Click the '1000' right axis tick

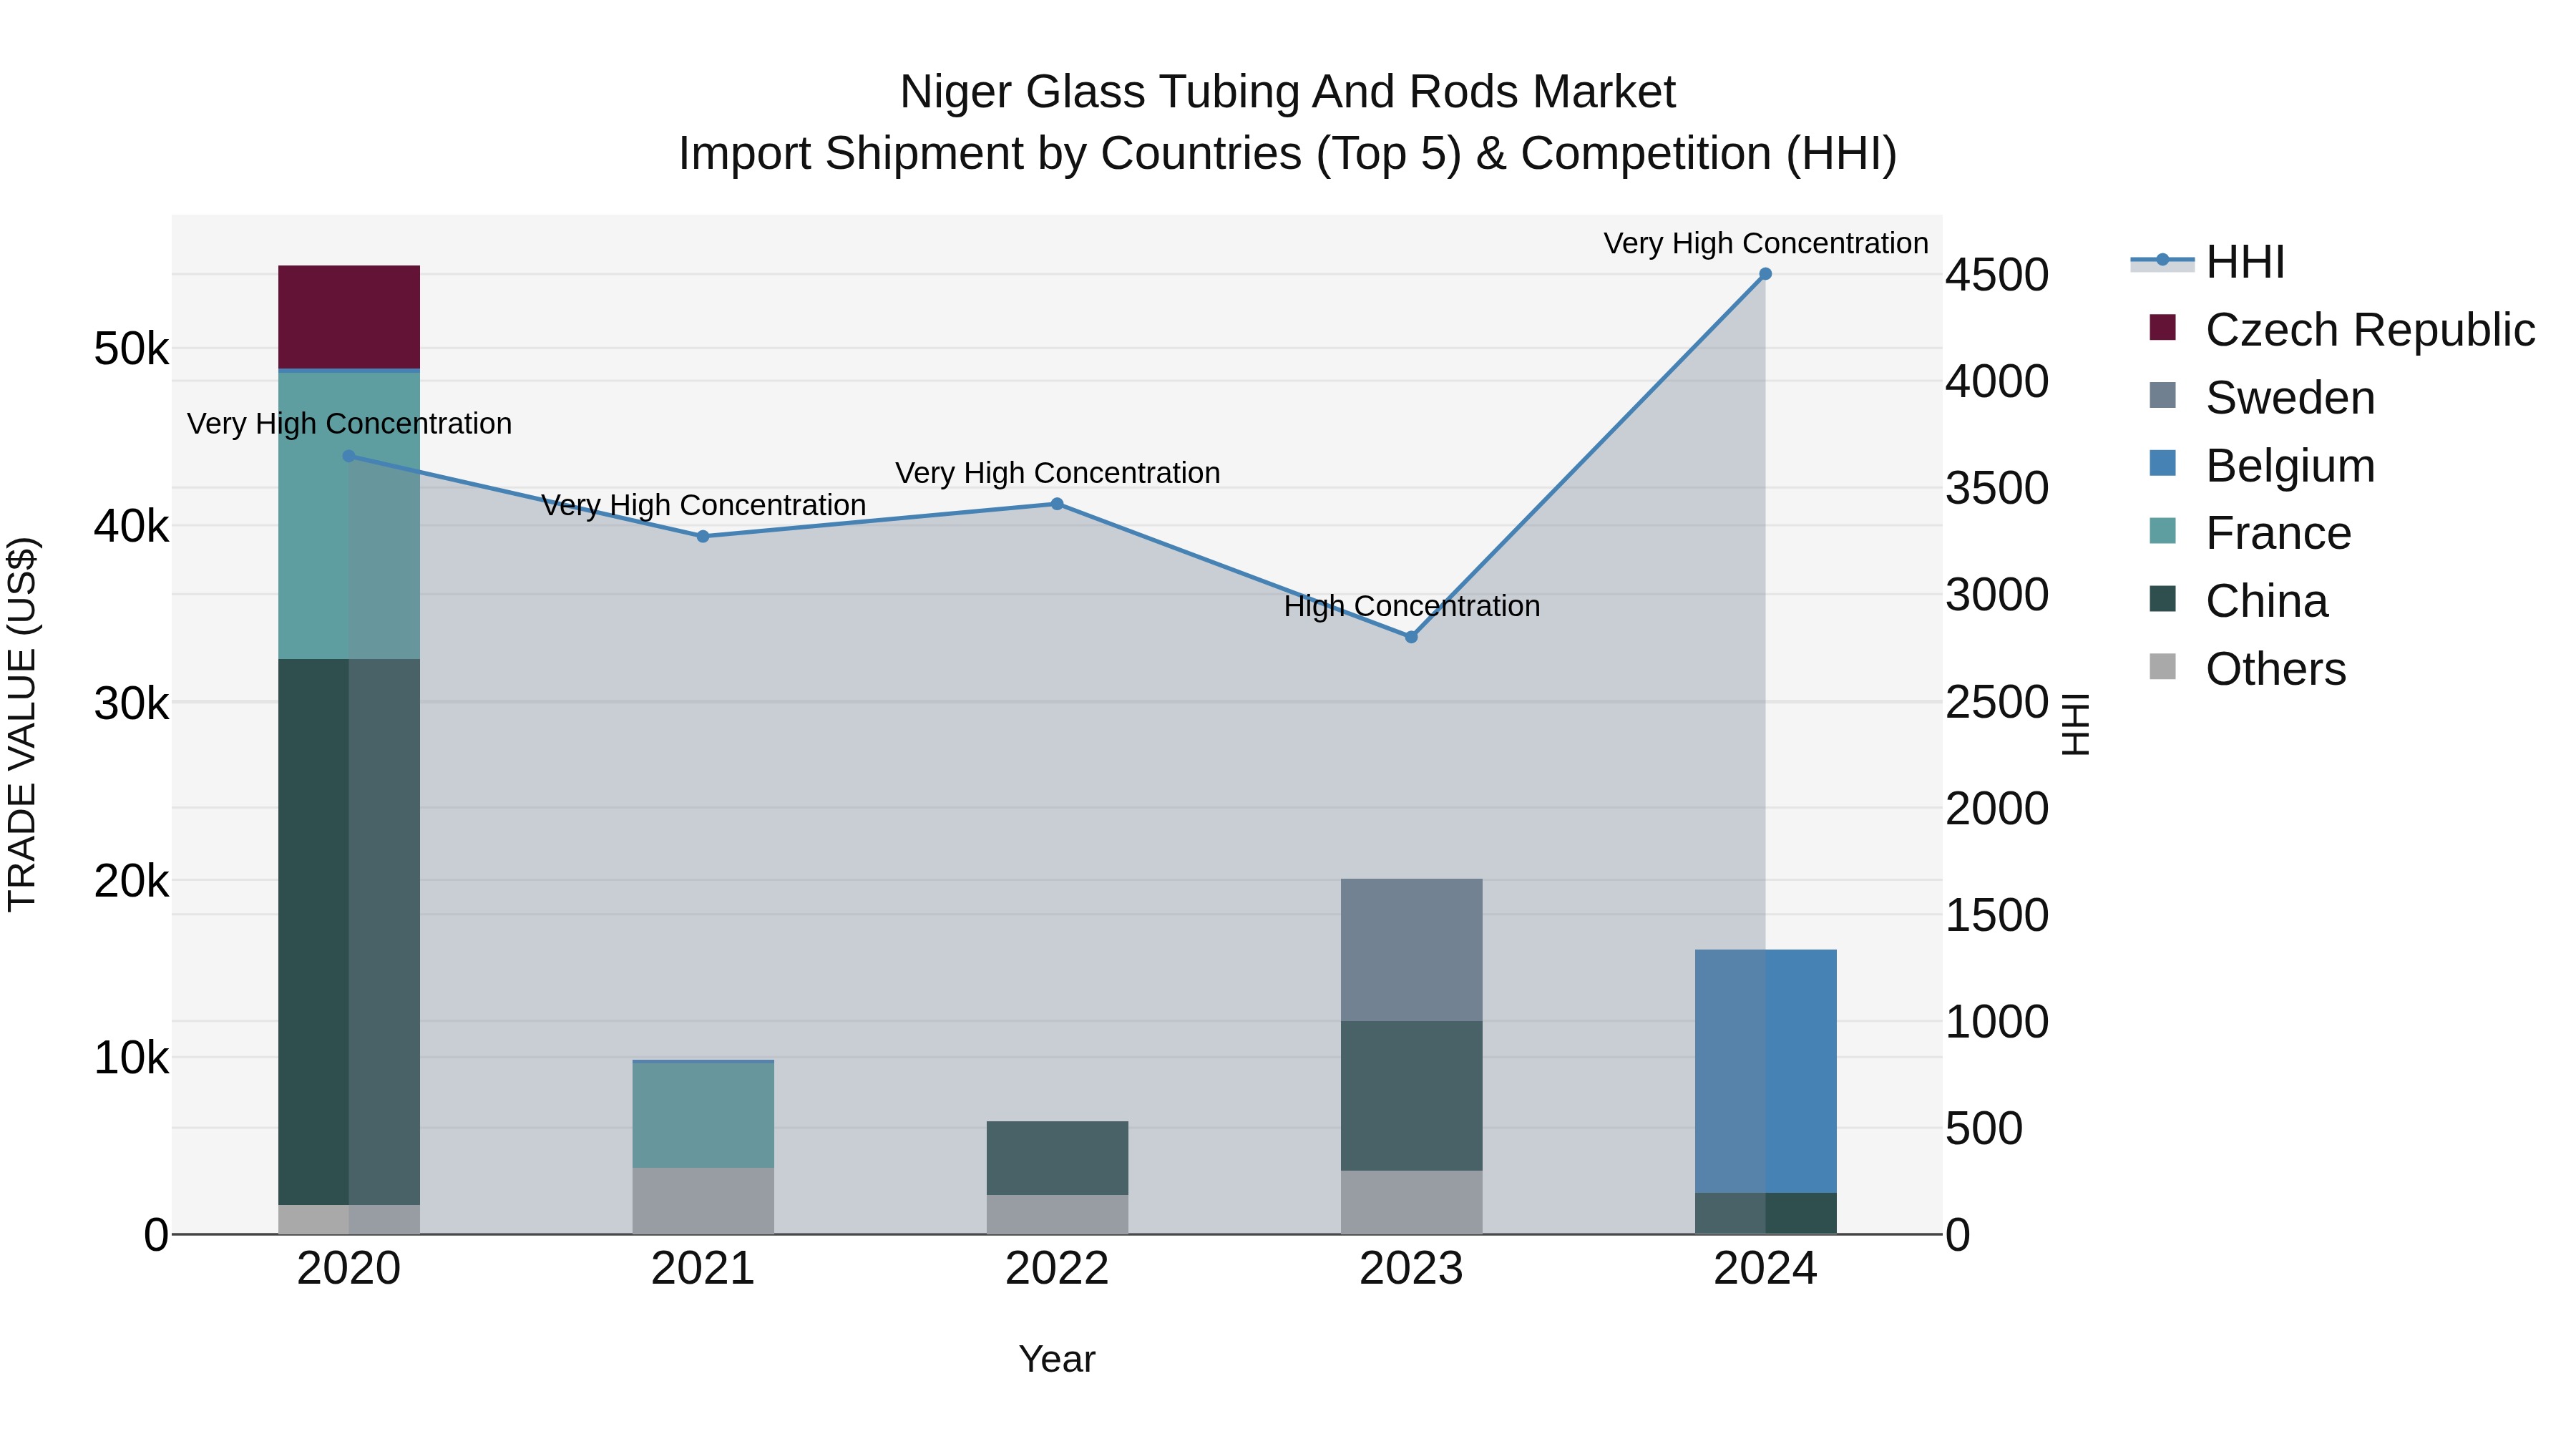coord(1997,1022)
